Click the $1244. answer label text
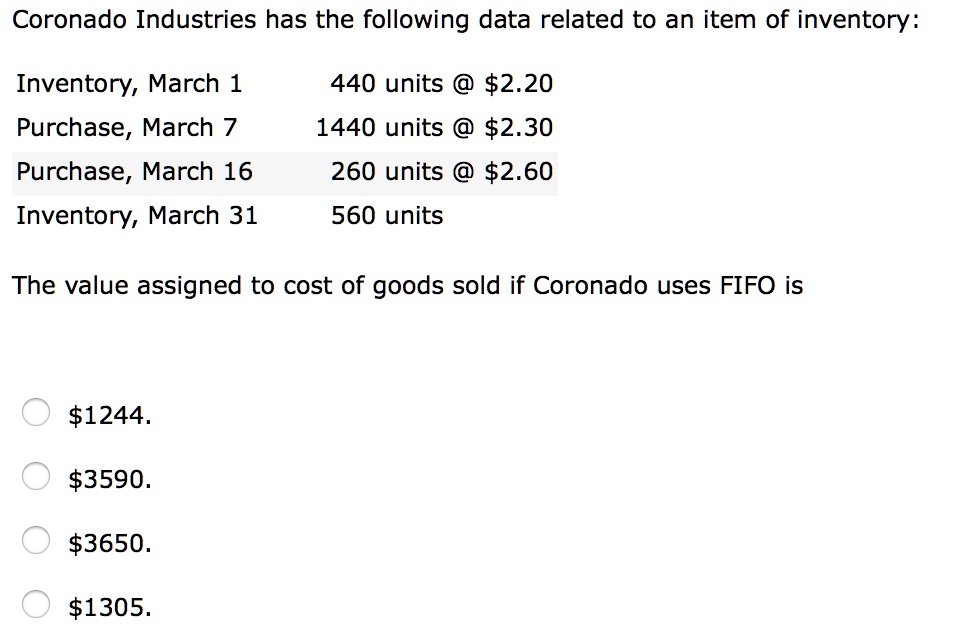This screenshot has height=644, width=954. (x=110, y=416)
